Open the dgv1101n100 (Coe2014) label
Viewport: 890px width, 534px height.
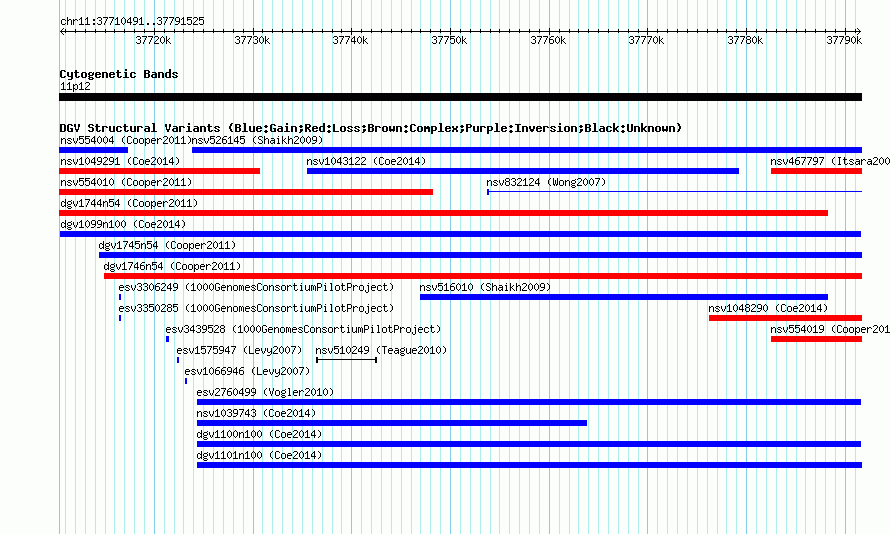259,455
